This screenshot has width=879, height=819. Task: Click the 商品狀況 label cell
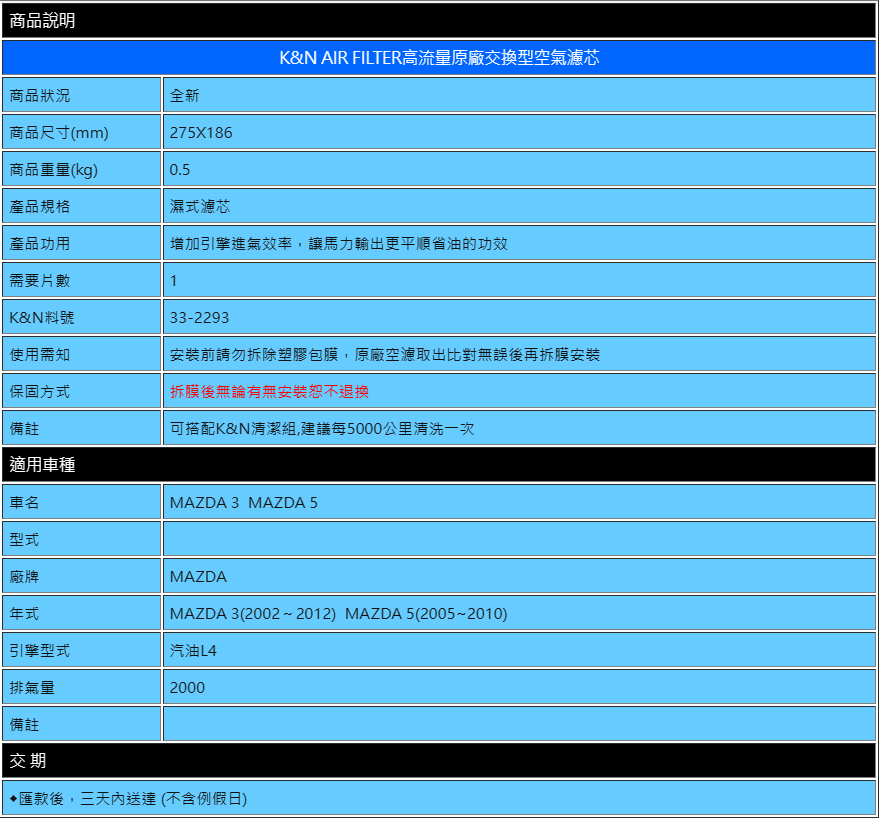point(82,95)
